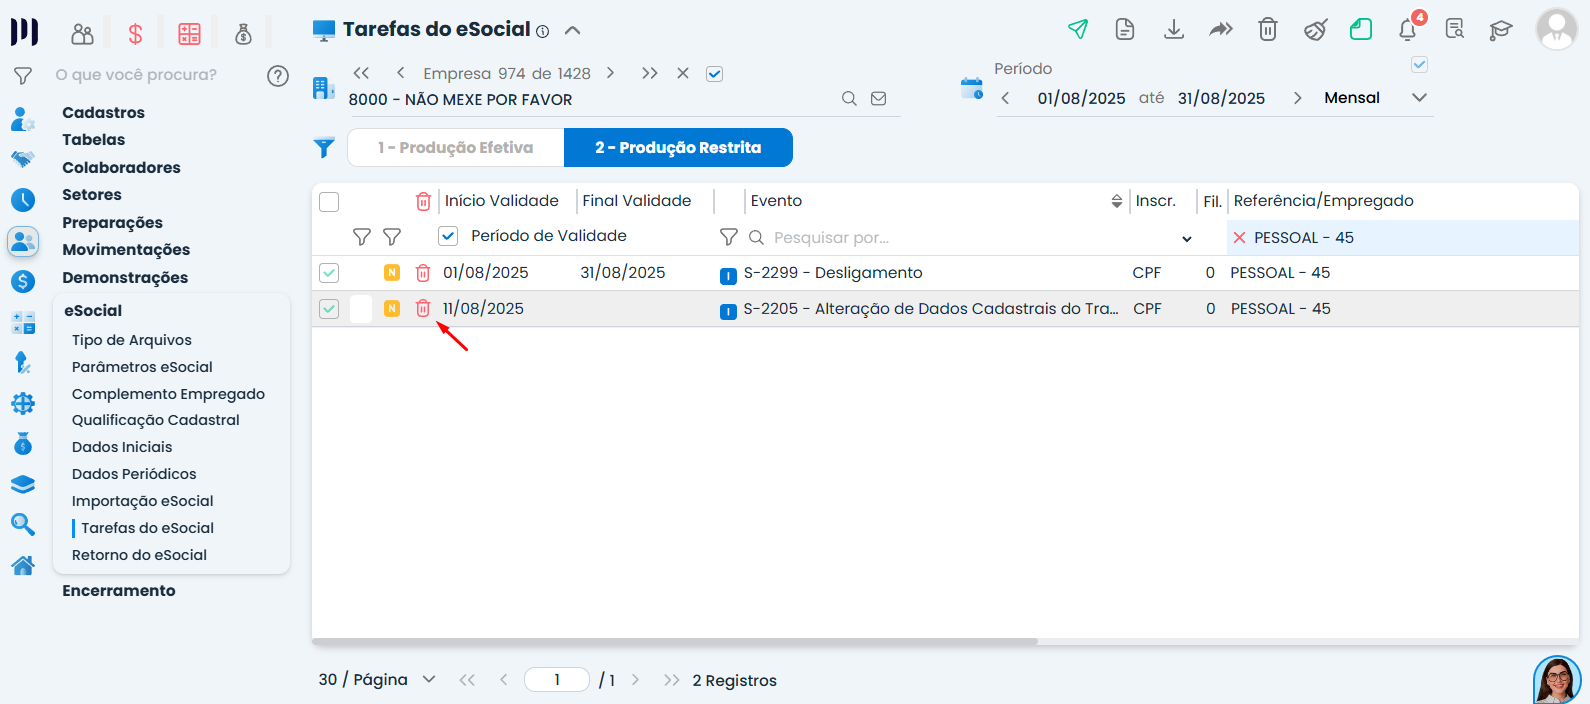Viewport: 1590px width, 704px height.
Task: Select the 2 - Produção Restrita tab
Action: pos(678,148)
